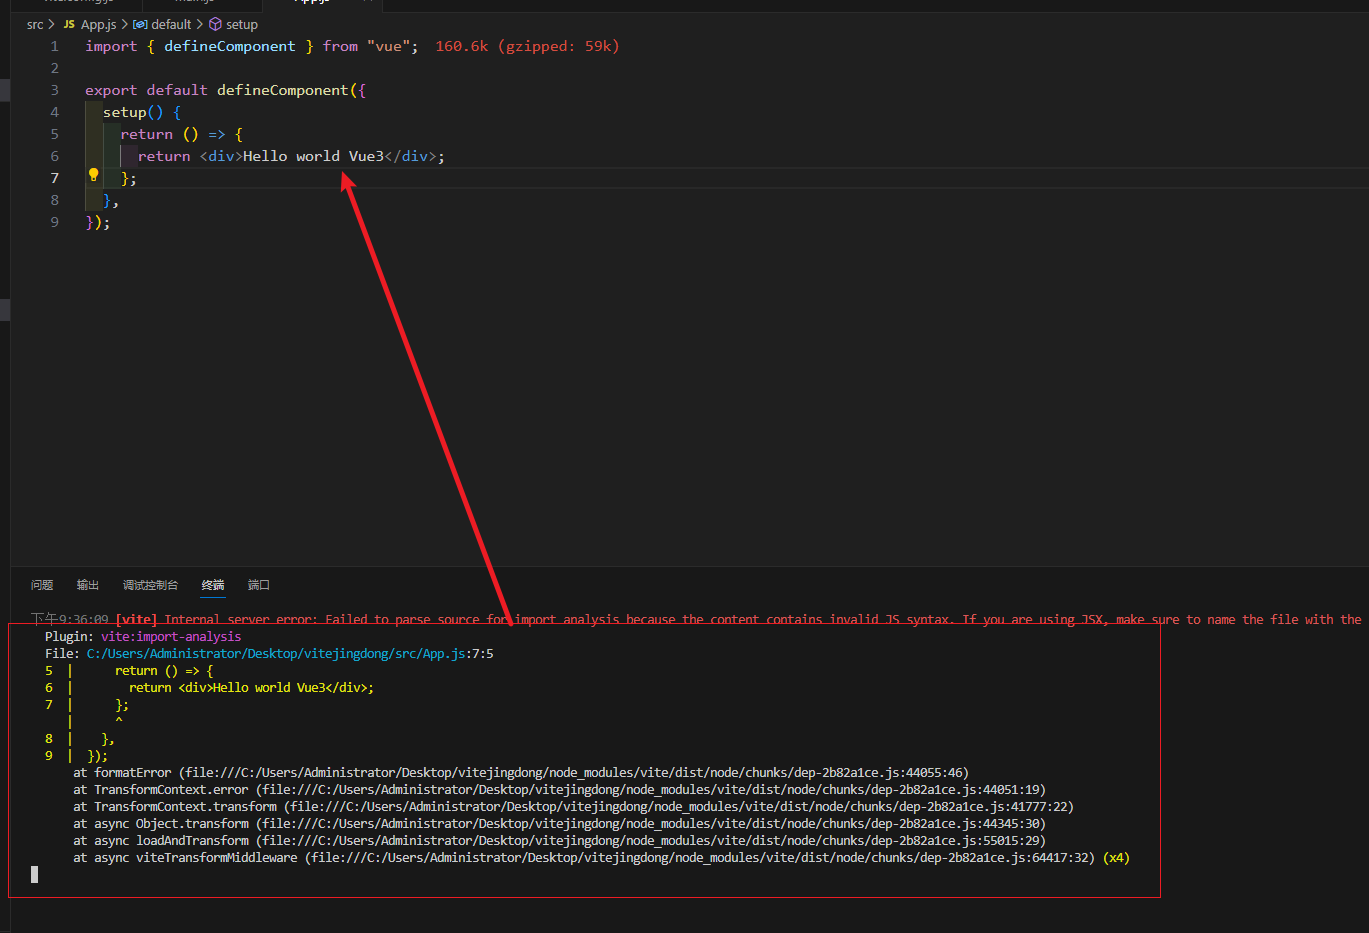Click the [vite] tag in the terminal error line
The width and height of the screenshot is (1369, 933).
136,620
